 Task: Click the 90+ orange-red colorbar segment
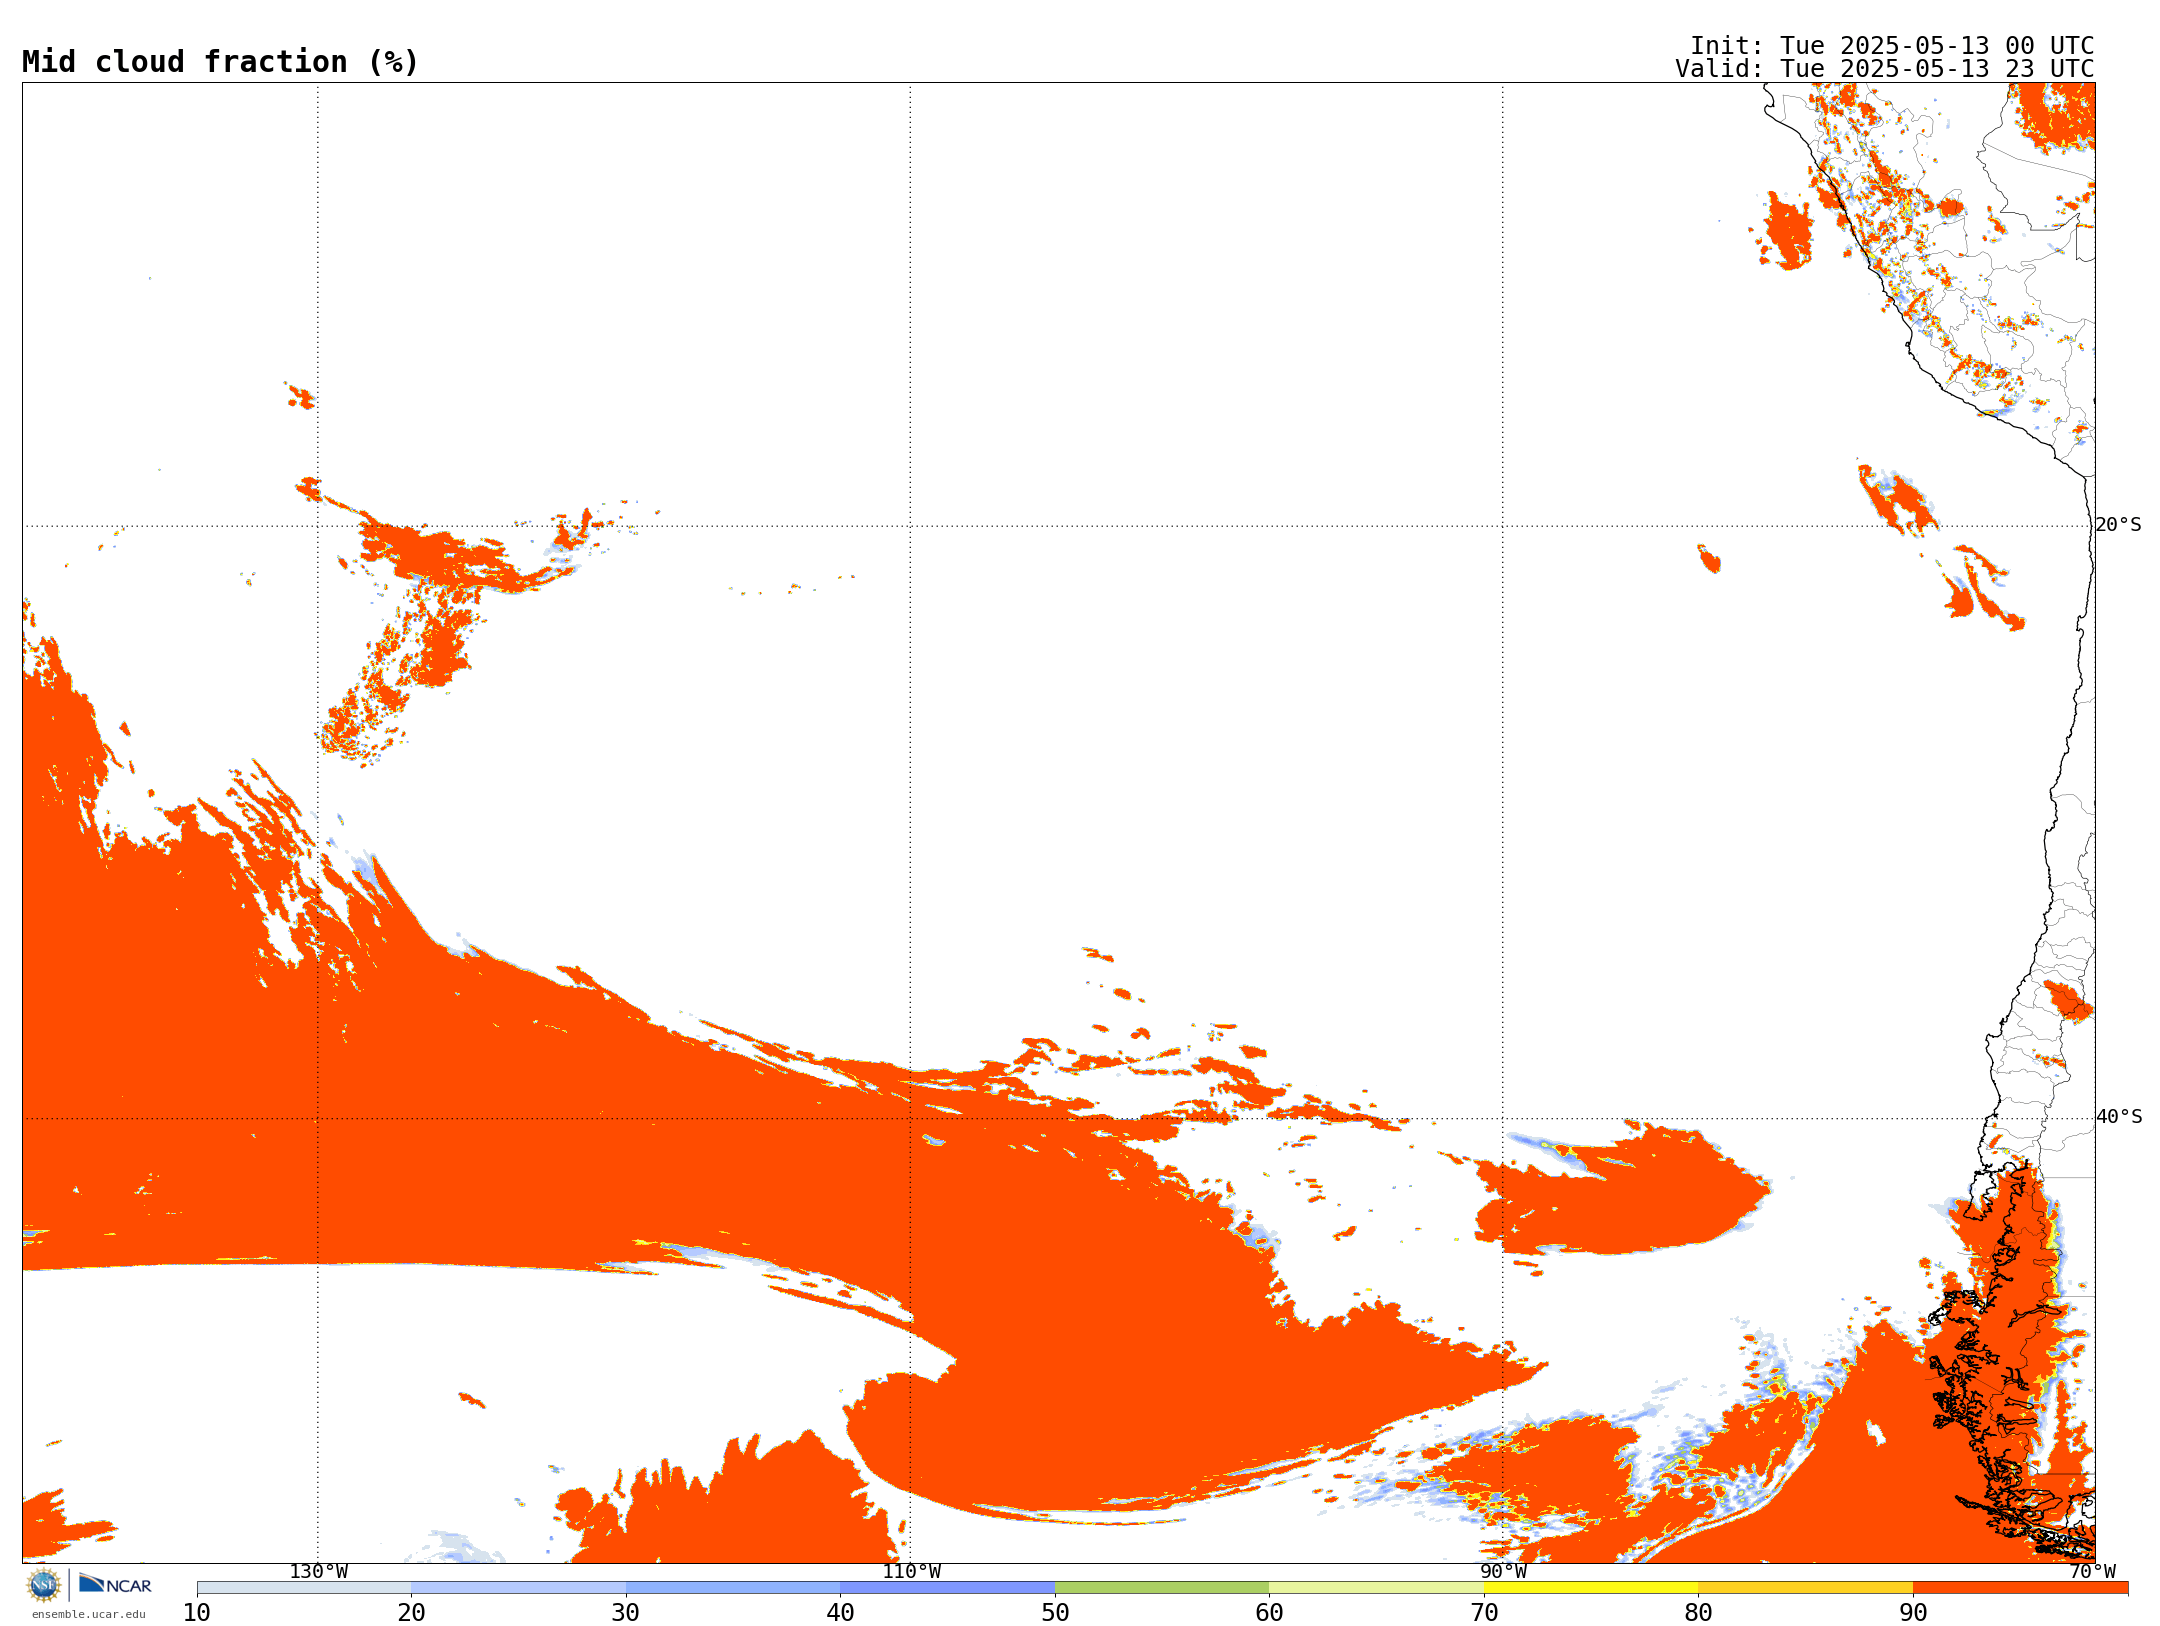[2020, 1588]
